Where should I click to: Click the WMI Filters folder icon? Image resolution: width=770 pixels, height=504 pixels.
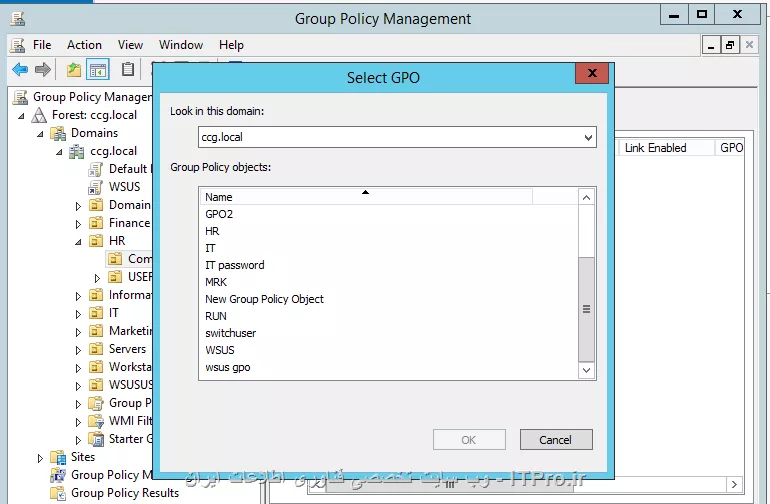click(96, 421)
